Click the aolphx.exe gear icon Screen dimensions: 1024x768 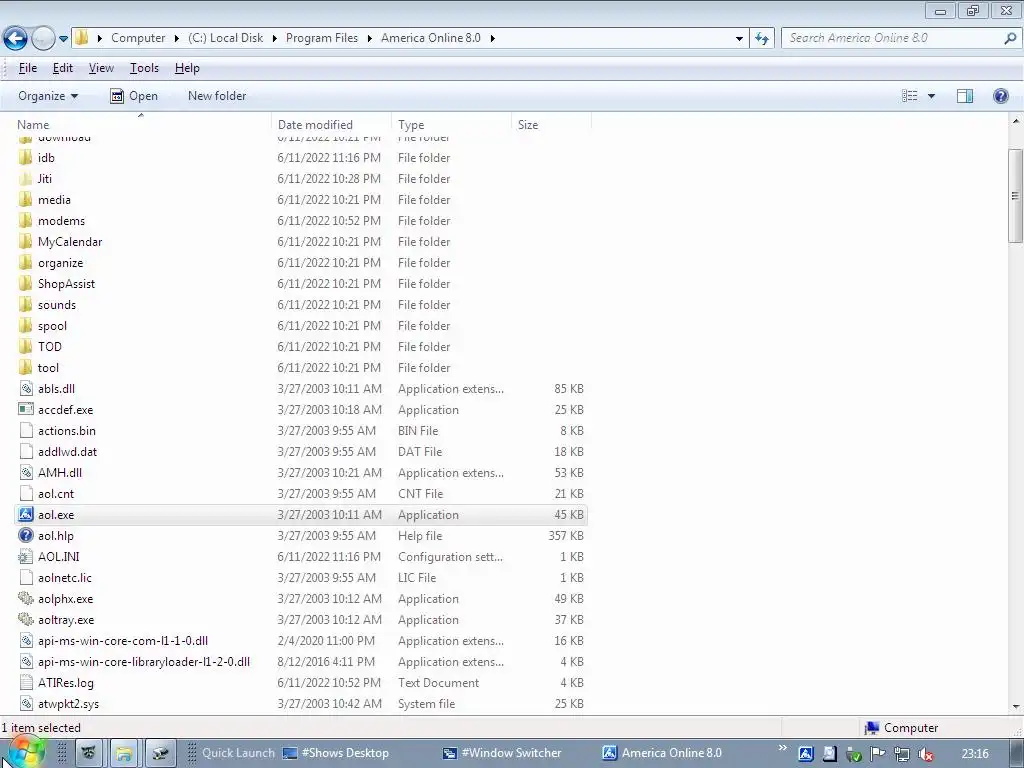pos(25,598)
